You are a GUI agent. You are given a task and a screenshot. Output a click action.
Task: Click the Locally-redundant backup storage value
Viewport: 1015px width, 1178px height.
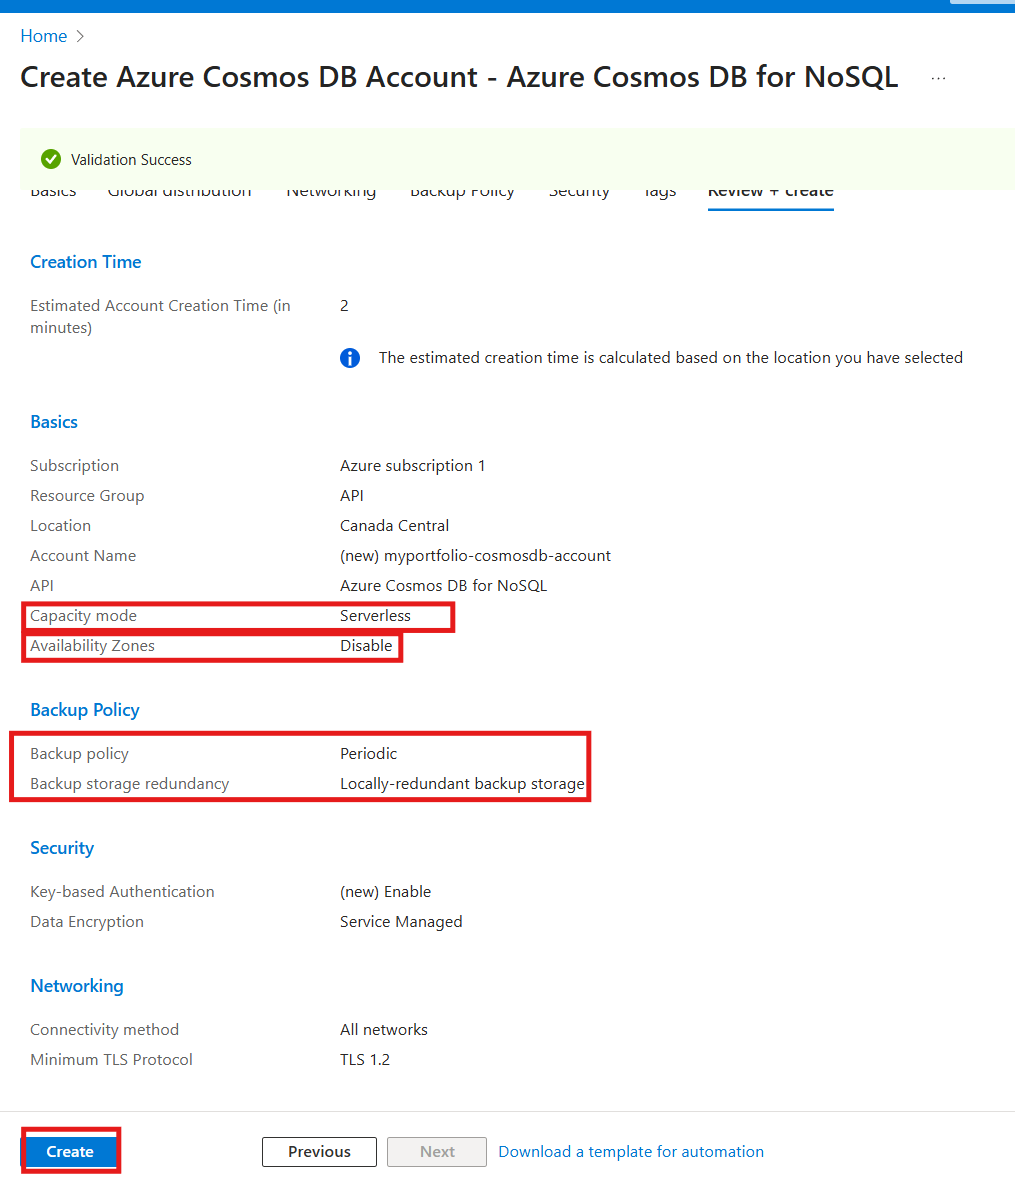click(461, 783)
